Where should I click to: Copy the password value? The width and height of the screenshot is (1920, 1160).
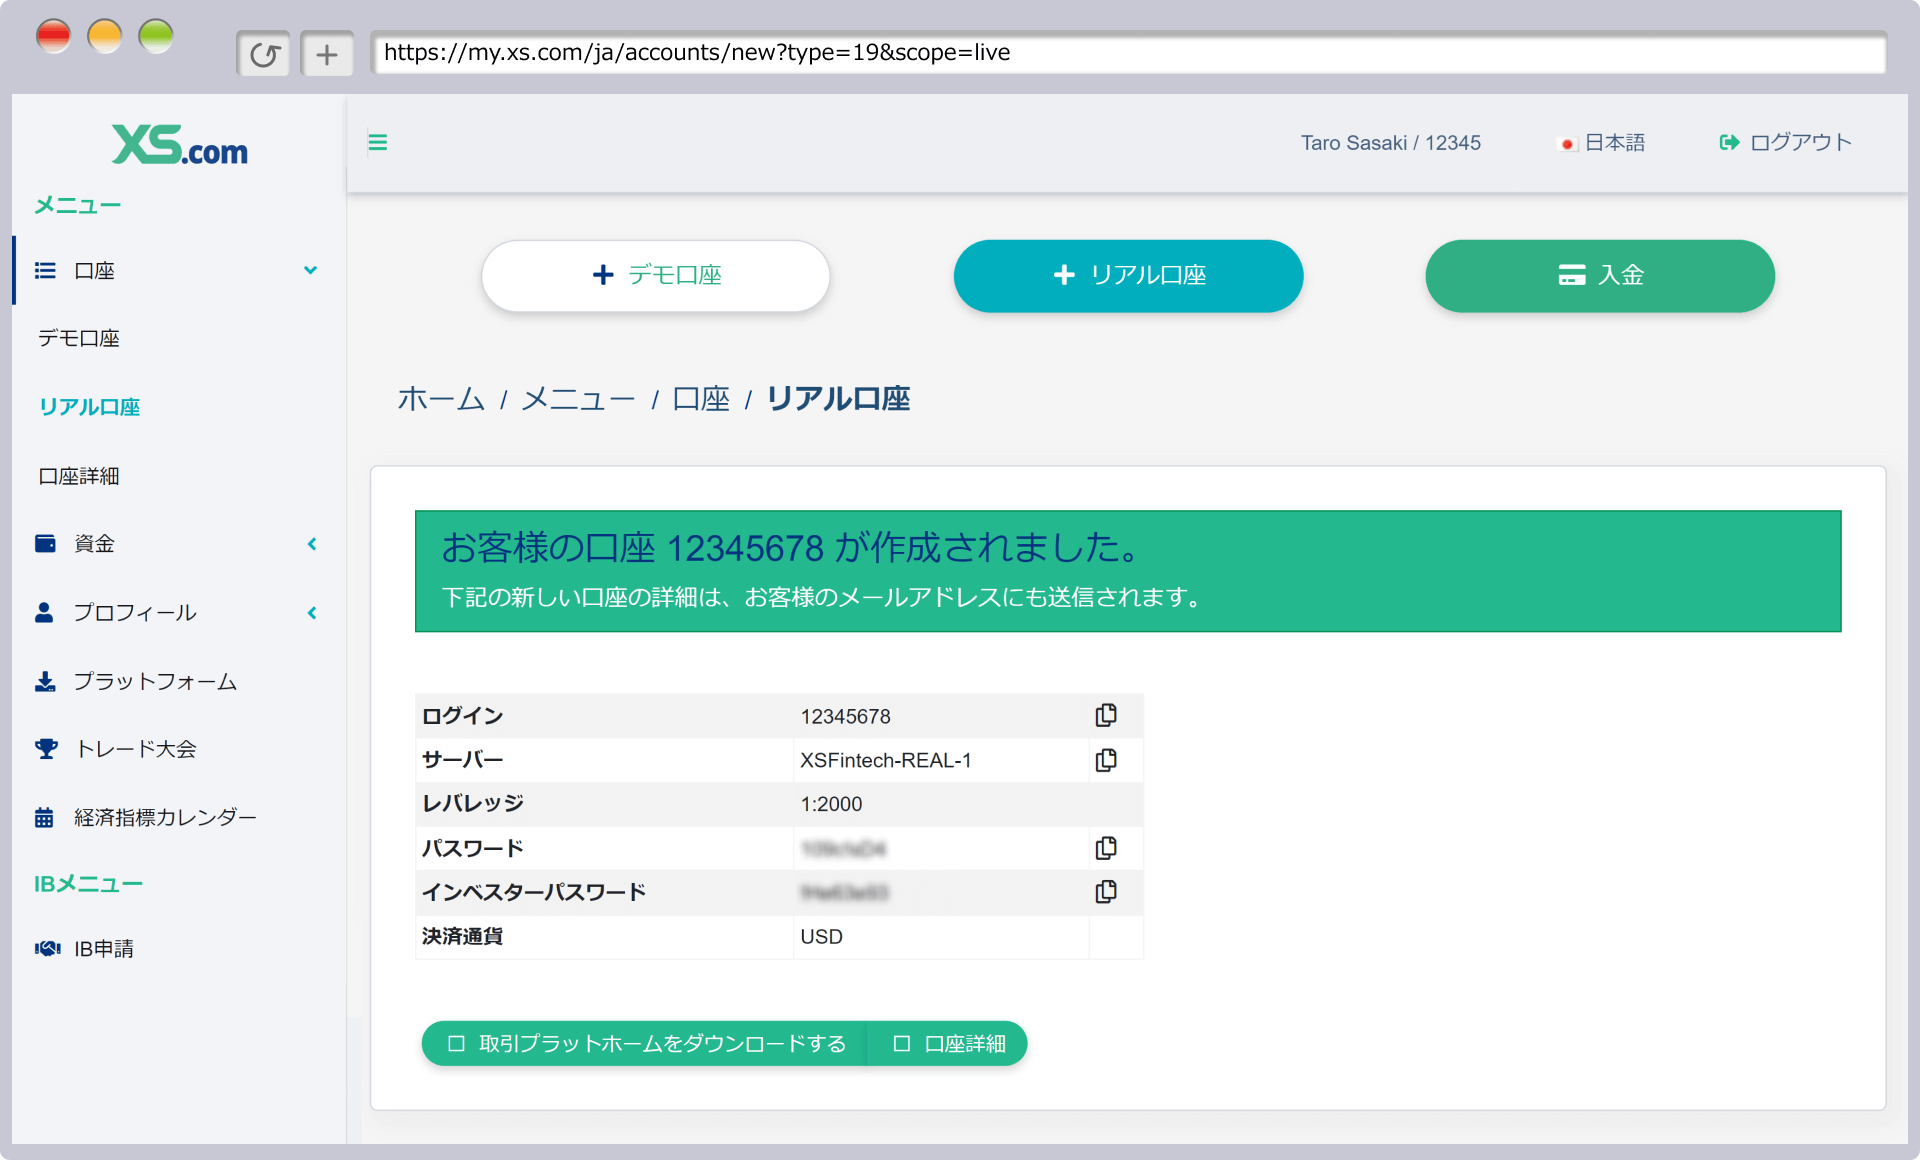point(1105,848)
